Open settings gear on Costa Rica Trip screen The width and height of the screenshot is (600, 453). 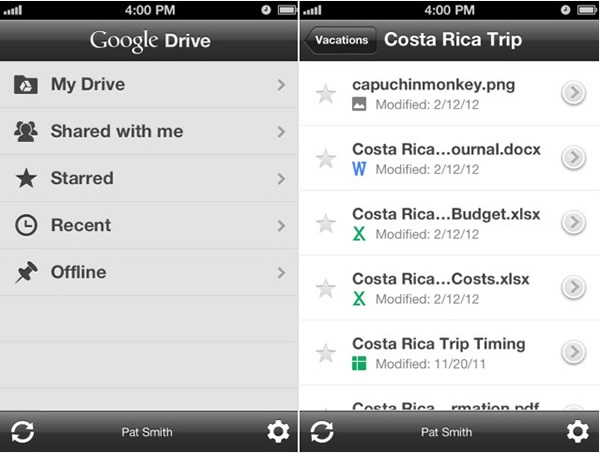coord(577,432)
